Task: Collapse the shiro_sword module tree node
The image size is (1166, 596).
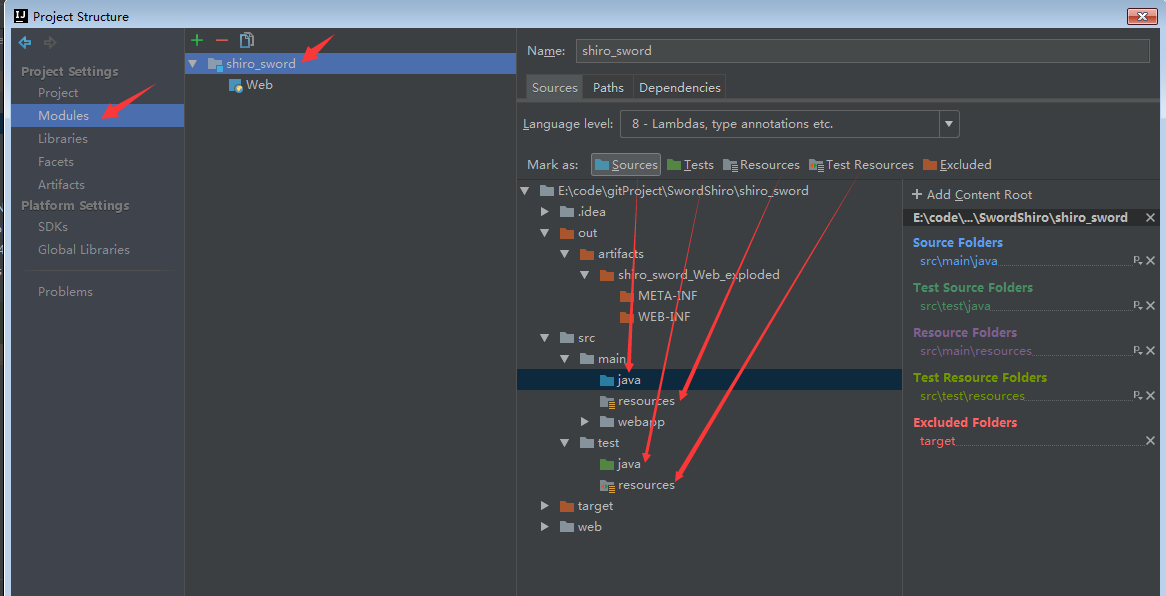Action: click(193, 64)
